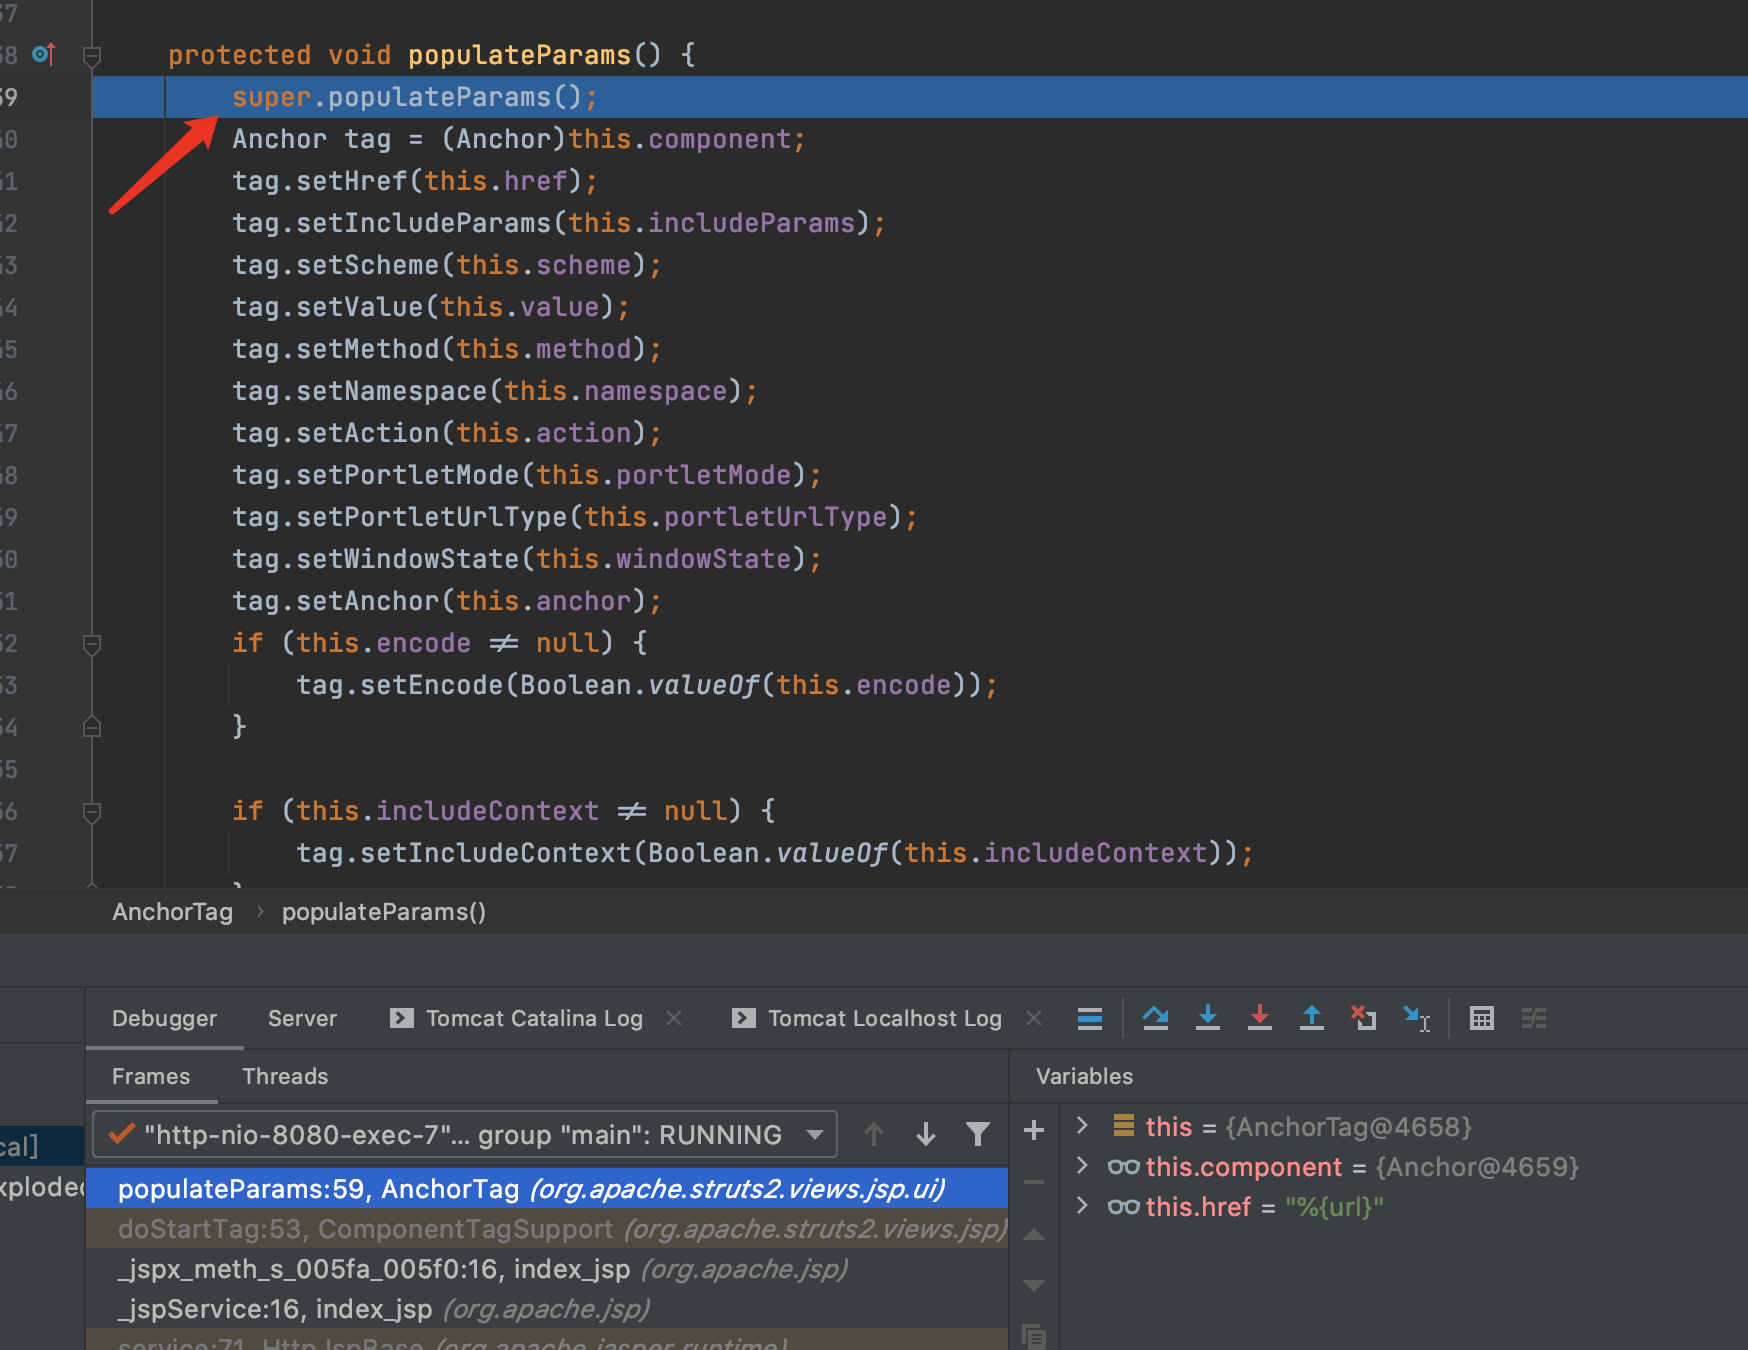The image size is (1748, 1350).
Task: Select populateParams:59 AnchorTag frame
Action: (x=547, y=1188)
